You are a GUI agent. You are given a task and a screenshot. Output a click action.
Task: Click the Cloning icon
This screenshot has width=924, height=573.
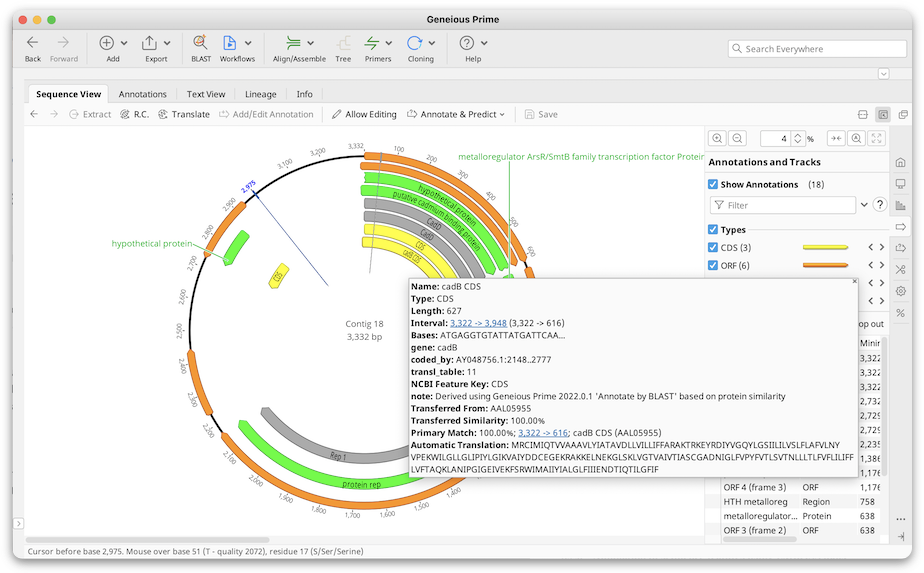[x=414, y=42]
